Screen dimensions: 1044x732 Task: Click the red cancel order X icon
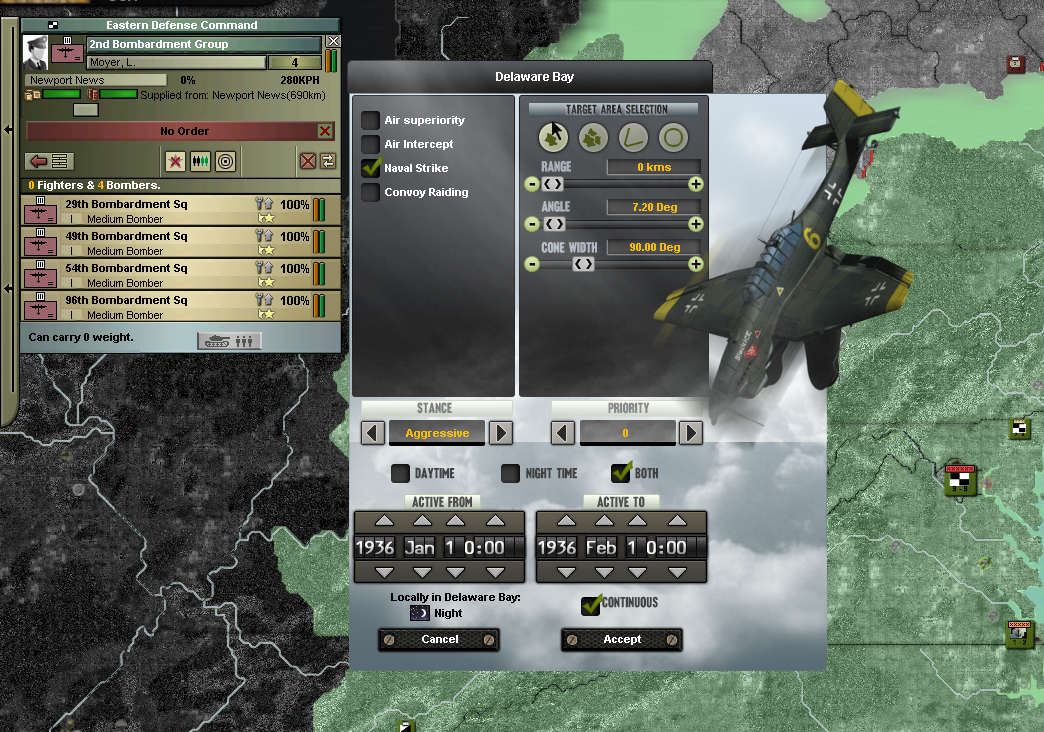pyautogui.click(x=325, y=131)
